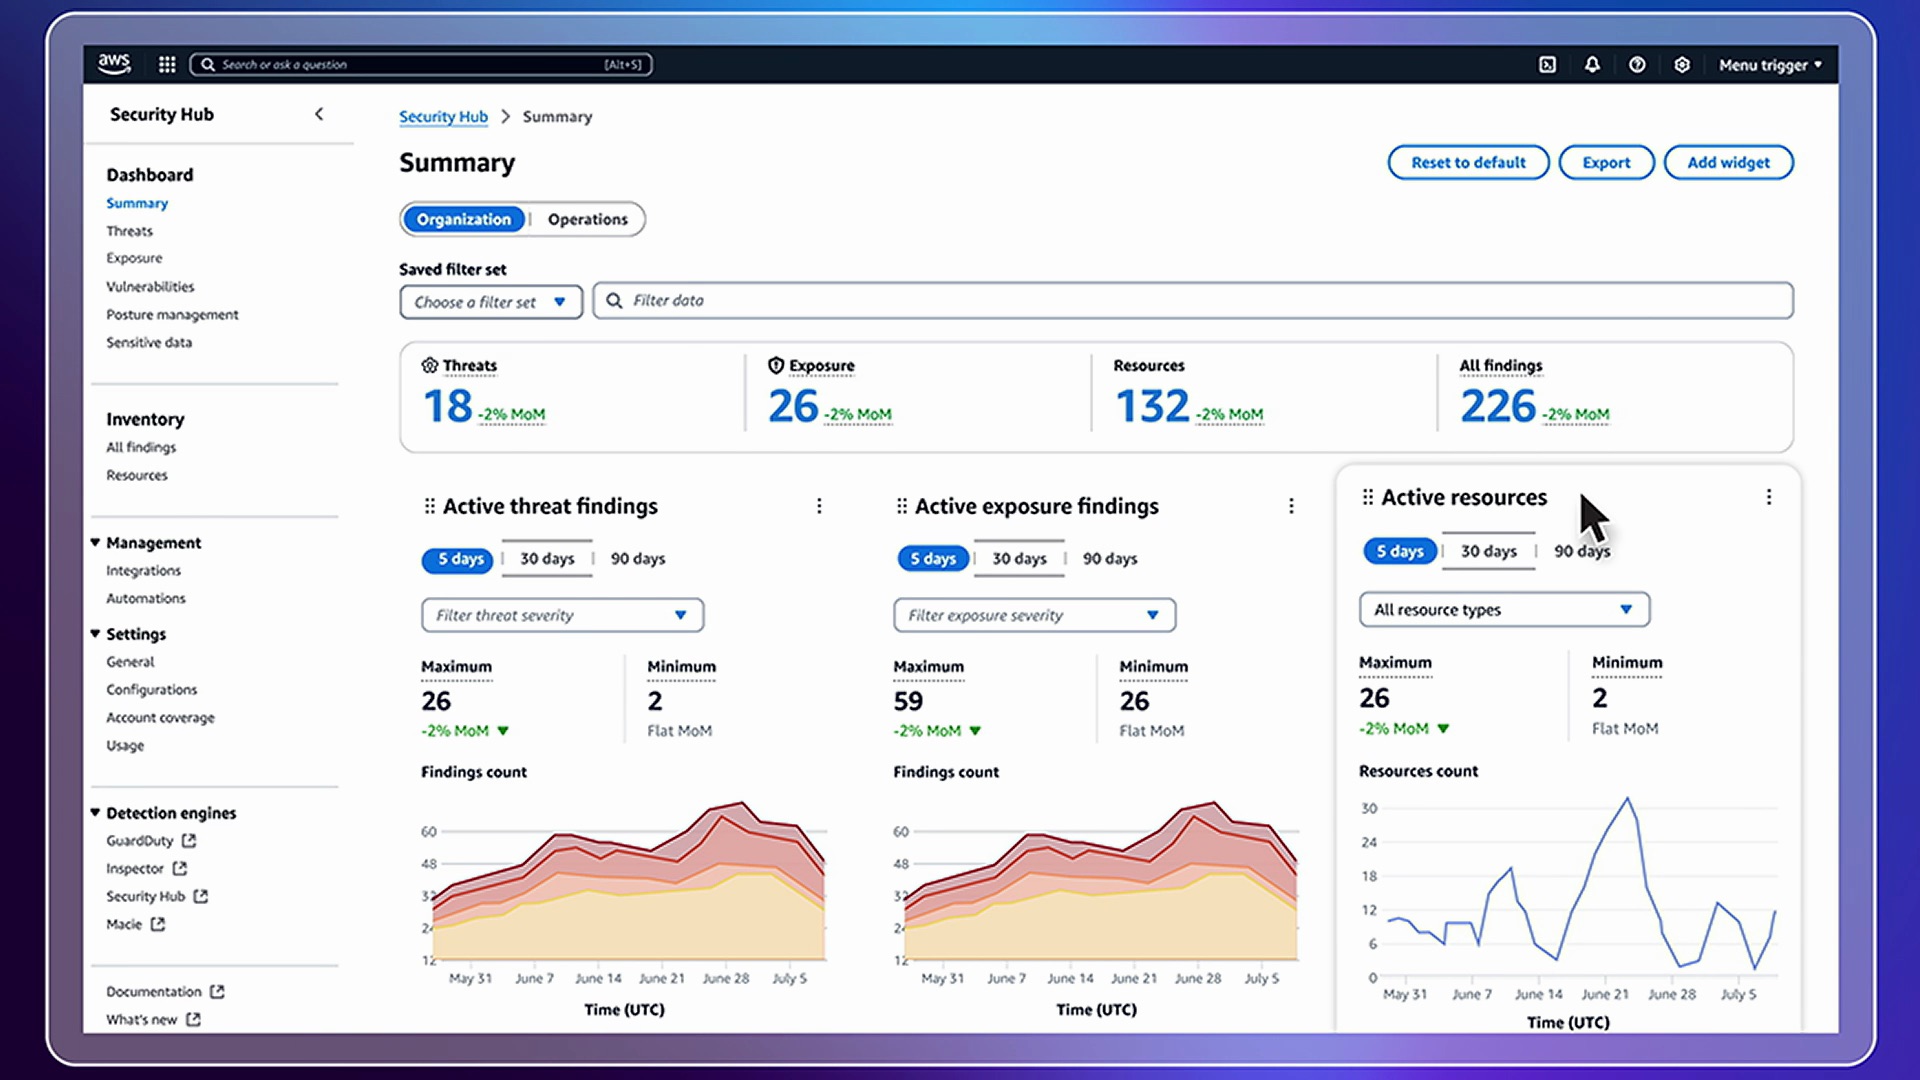Select 30 days in Active threat findings
The width and height of the screenshot is (1920, 1080).
(x=547, y=559)
